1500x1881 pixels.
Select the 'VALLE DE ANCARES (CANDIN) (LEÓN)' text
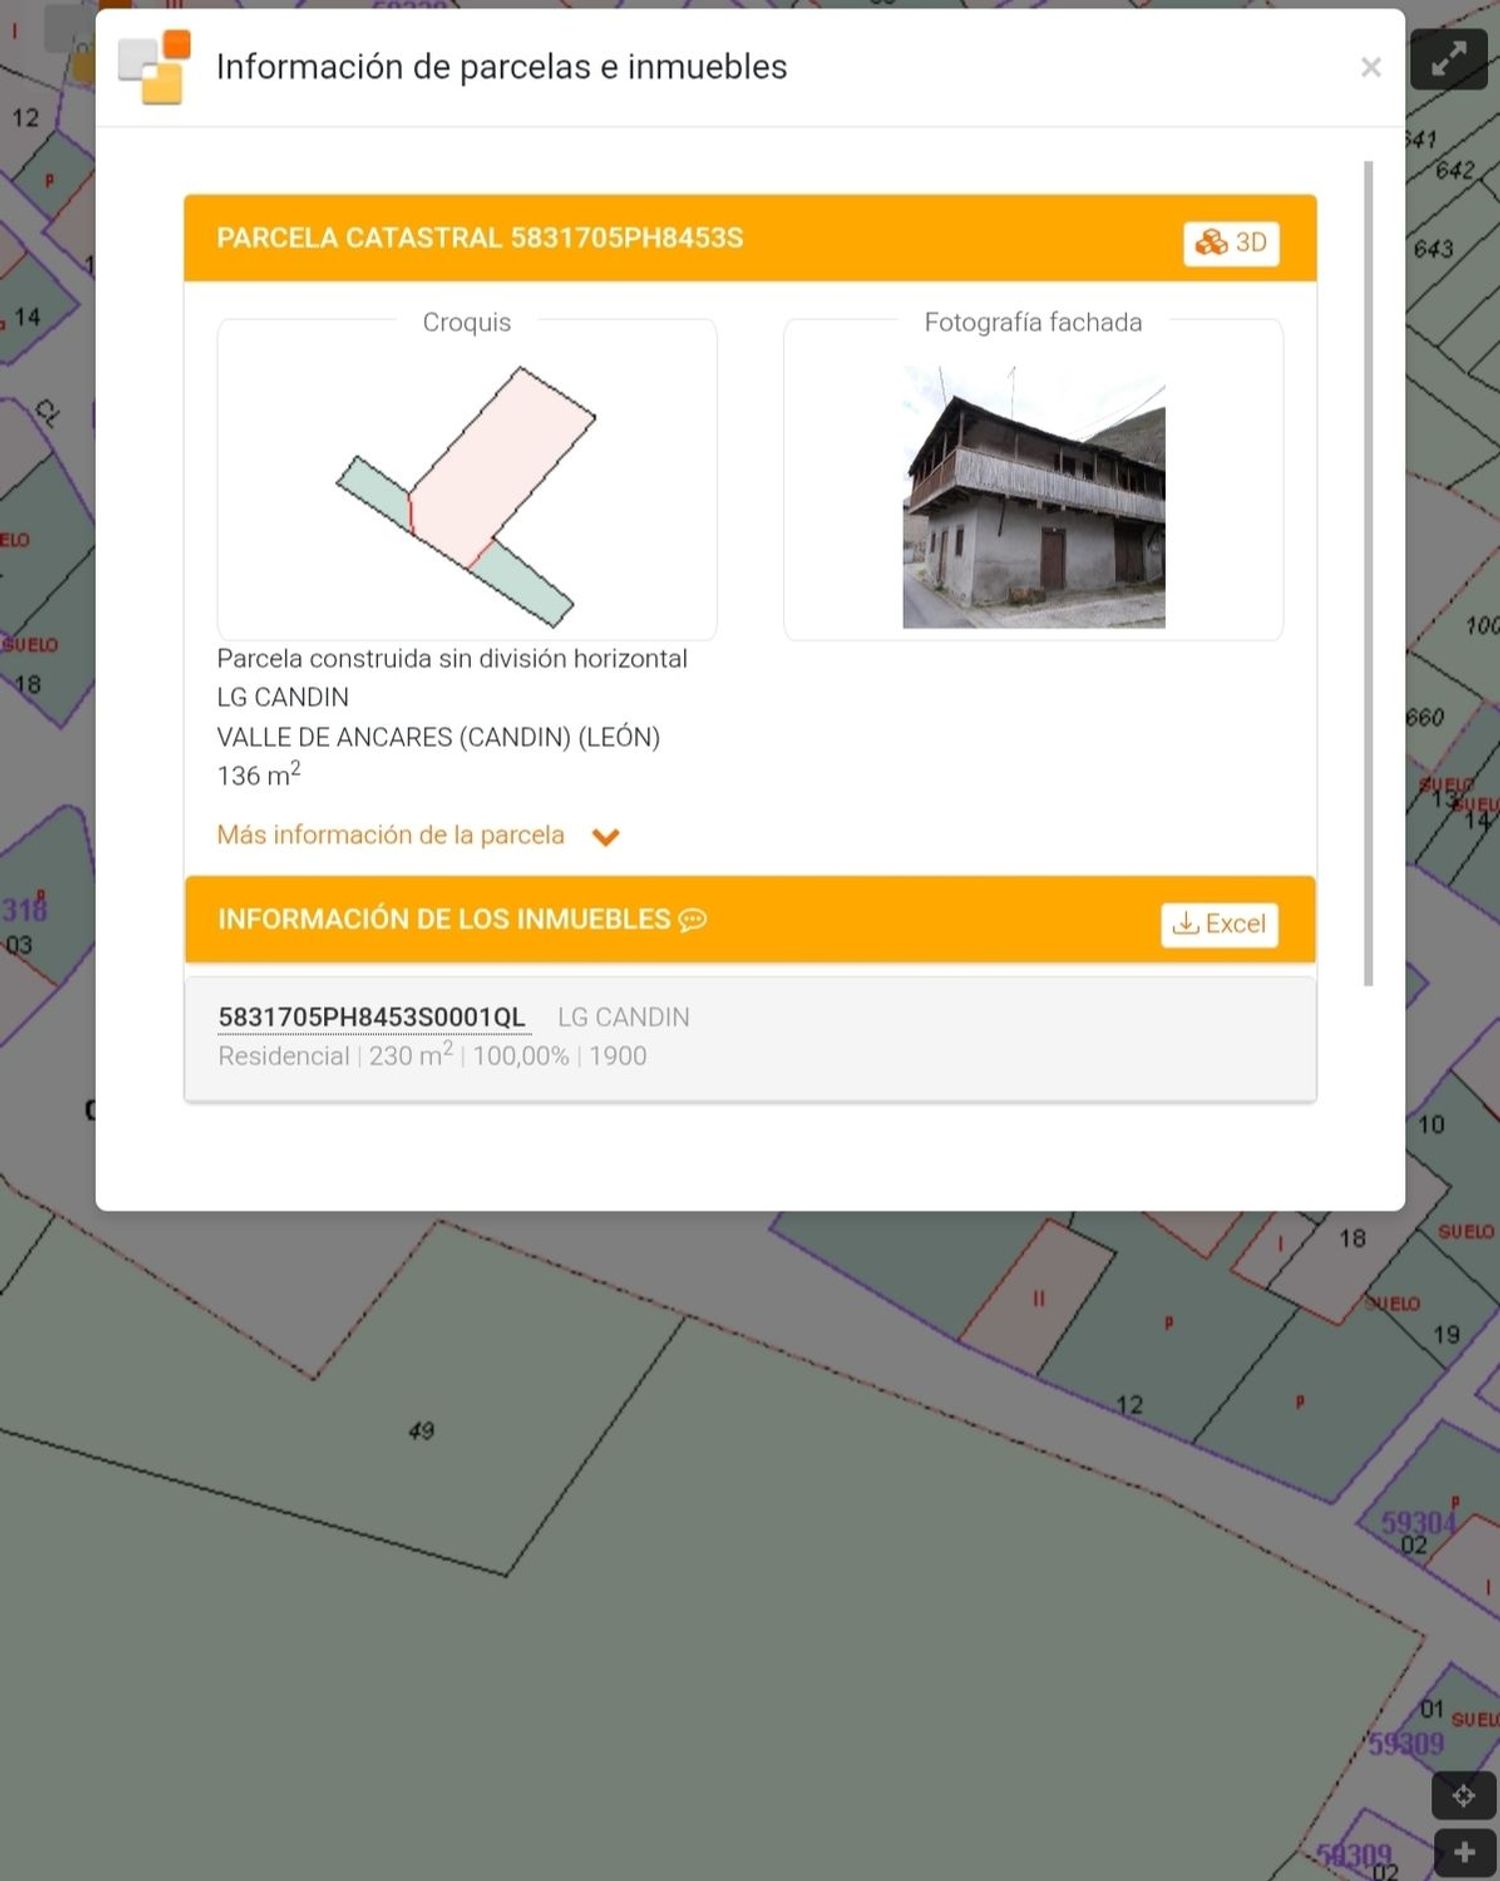point(438,737)
